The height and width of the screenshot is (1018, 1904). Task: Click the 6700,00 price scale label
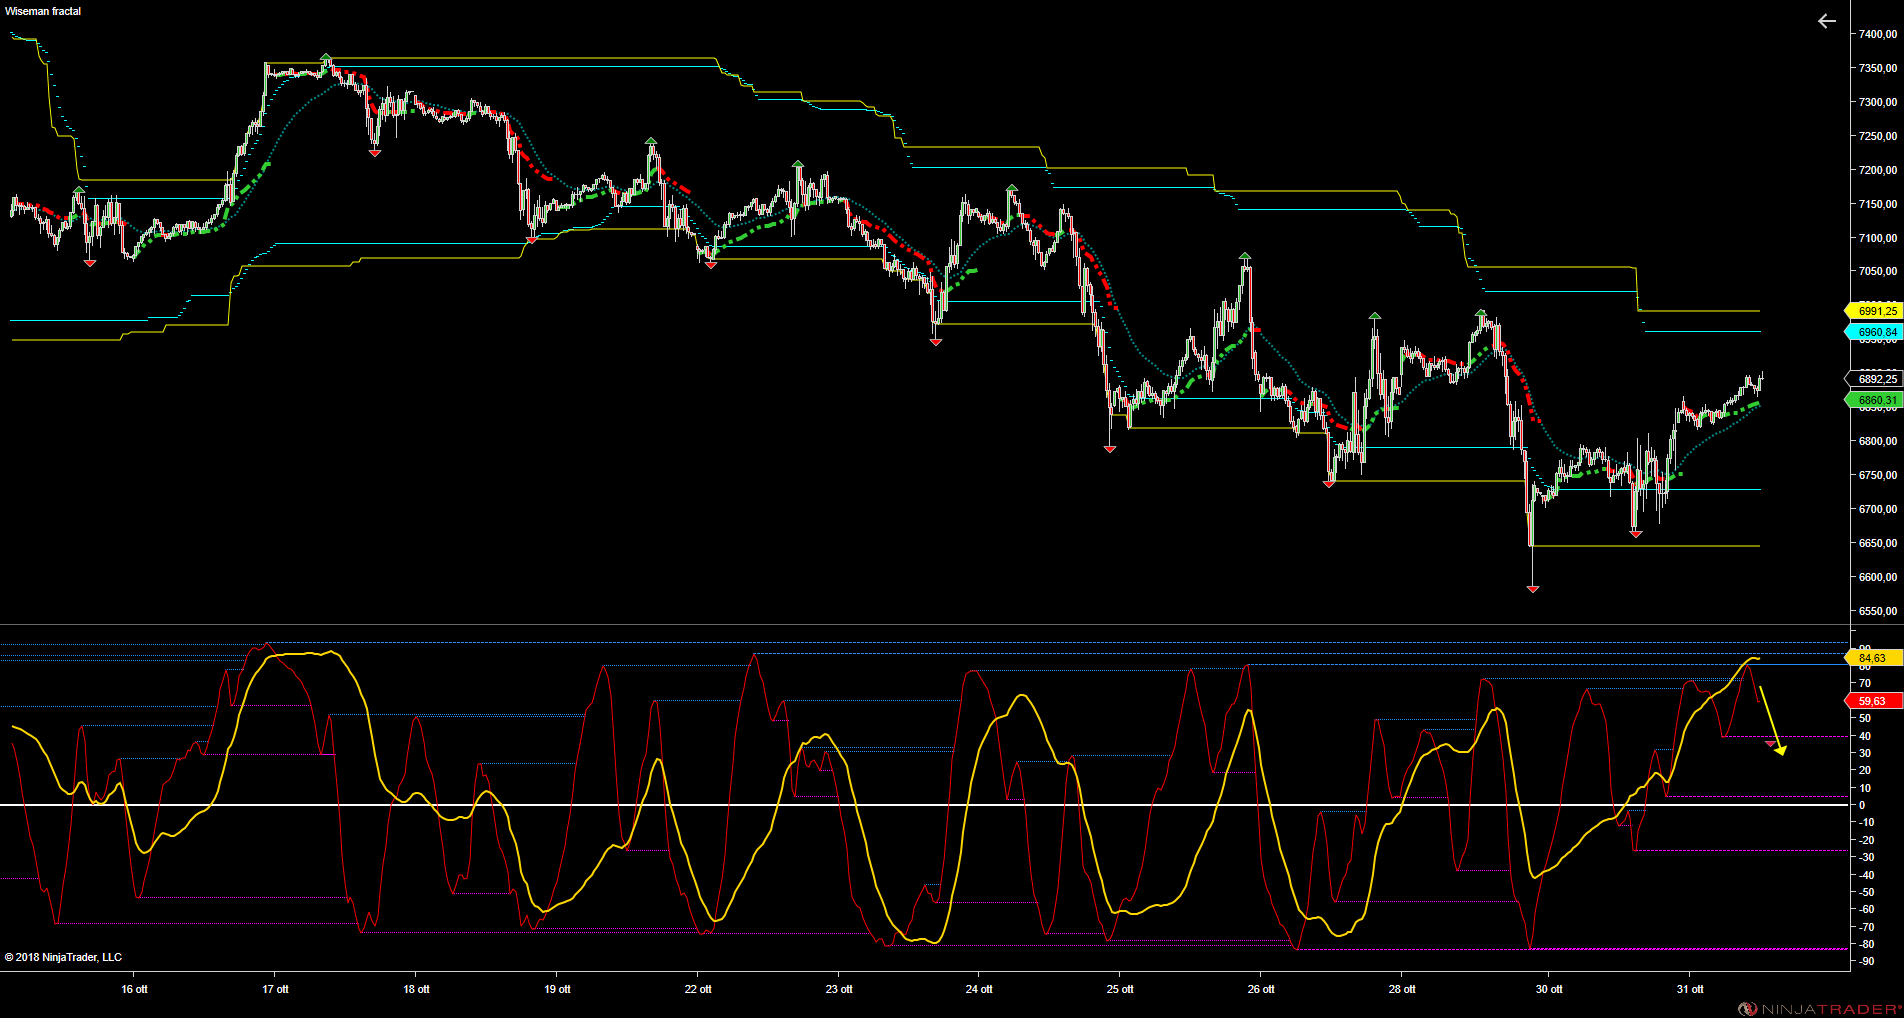(1878, 509)
